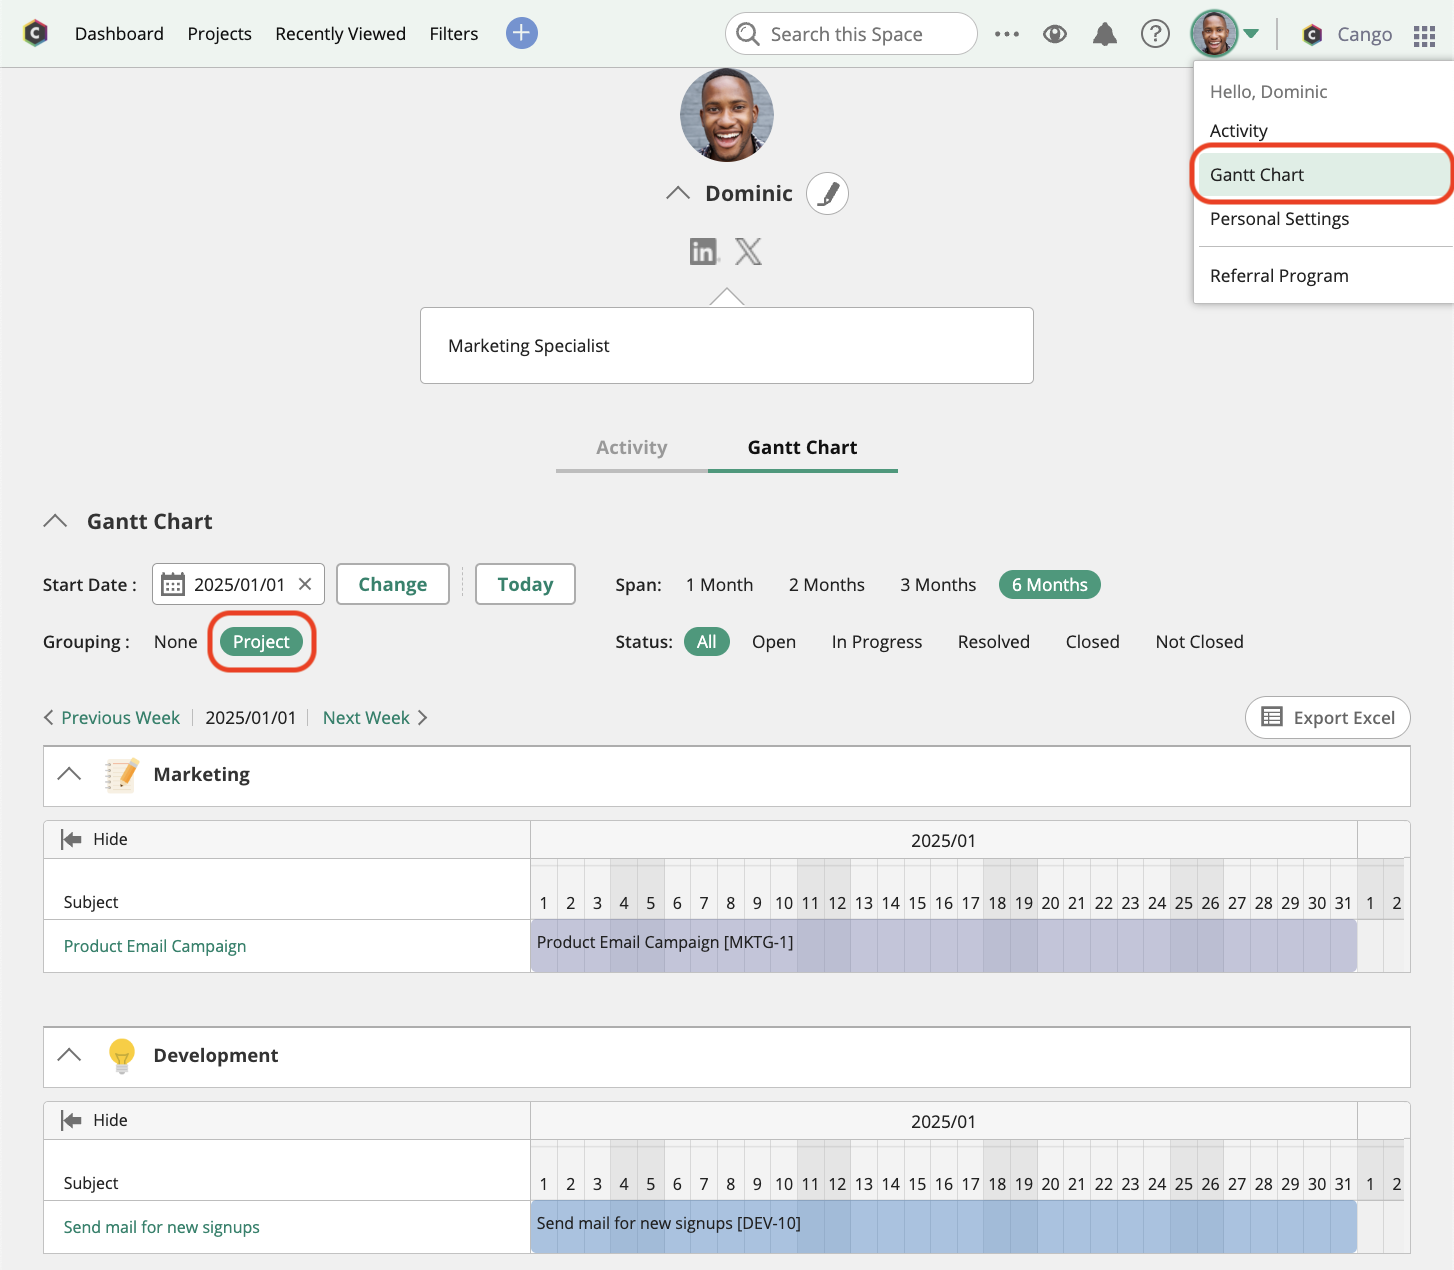This screenshot has height=1270, width=1454.
Task: Open the apps grid icon
Action: [1424, 35]
